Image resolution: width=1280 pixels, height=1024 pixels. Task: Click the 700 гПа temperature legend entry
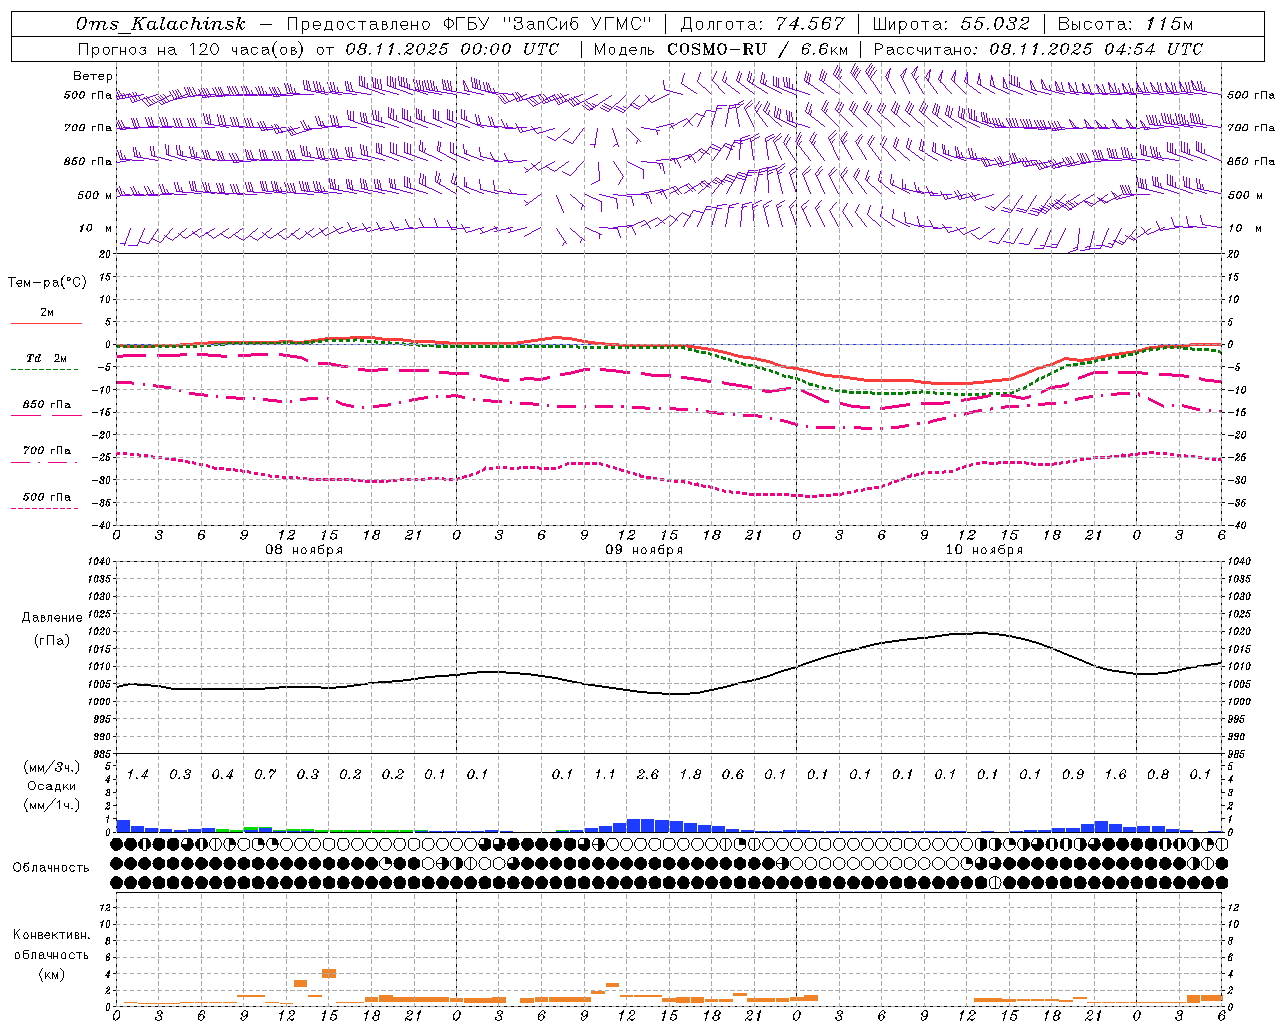[46, 450]
